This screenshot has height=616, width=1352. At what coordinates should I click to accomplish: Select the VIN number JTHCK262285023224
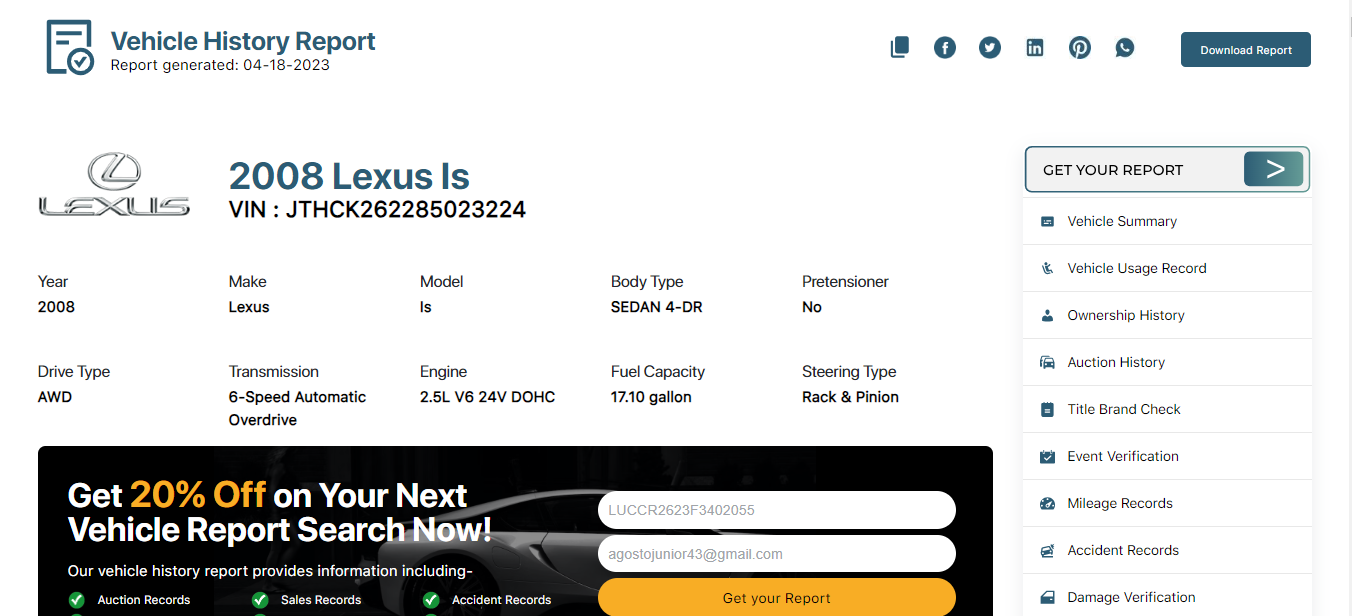[x=406, y=209]
